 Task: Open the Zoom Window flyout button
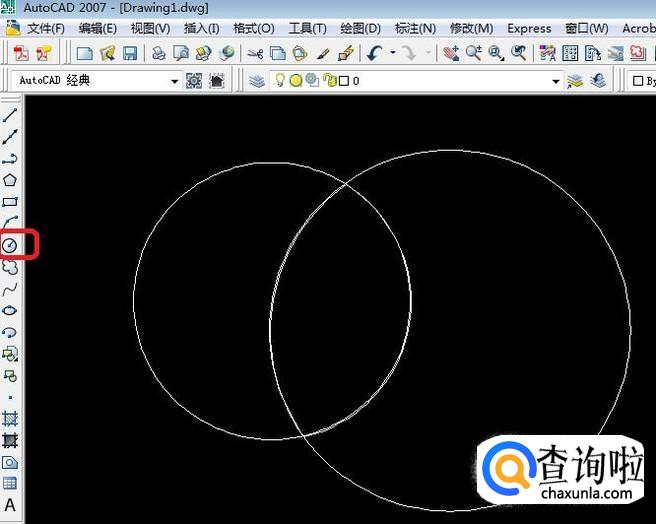coord(496,54)
